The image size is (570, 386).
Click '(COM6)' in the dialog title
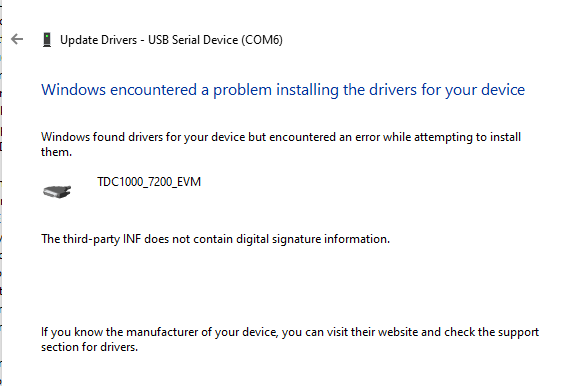coord(262,40)
